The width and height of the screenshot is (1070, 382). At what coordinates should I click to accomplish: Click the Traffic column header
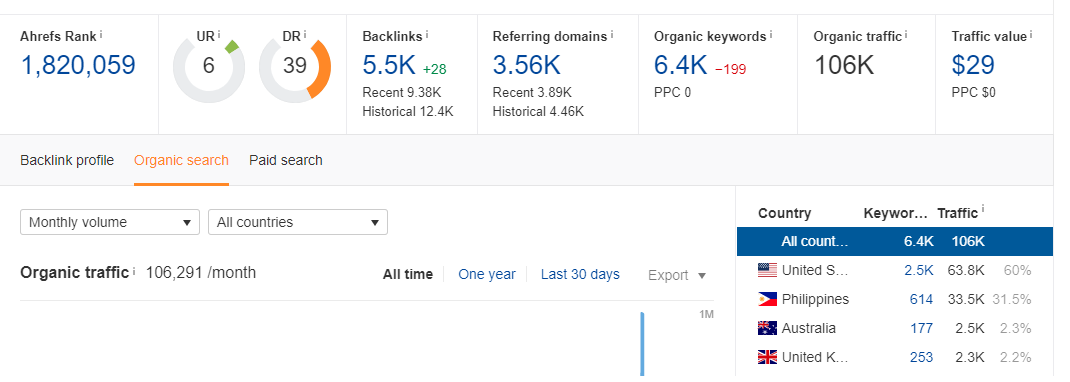(957, 213)
